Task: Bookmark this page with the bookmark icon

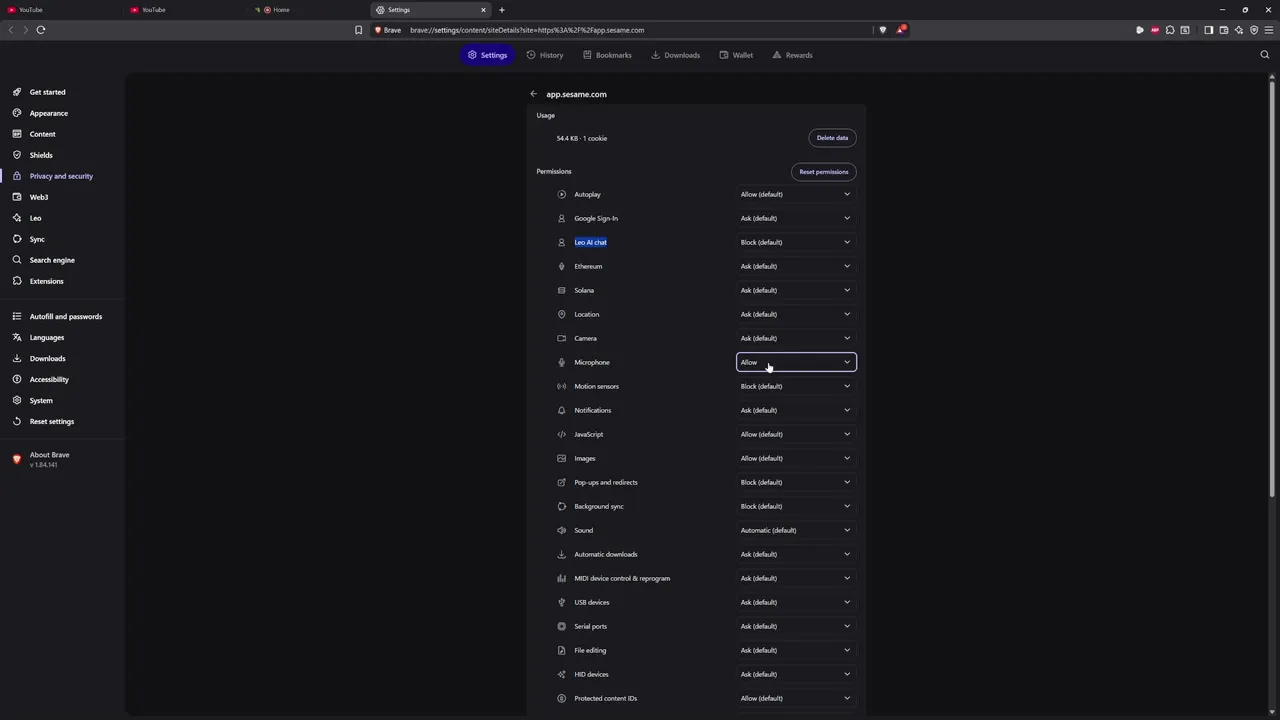Action: tap(358, 30)
